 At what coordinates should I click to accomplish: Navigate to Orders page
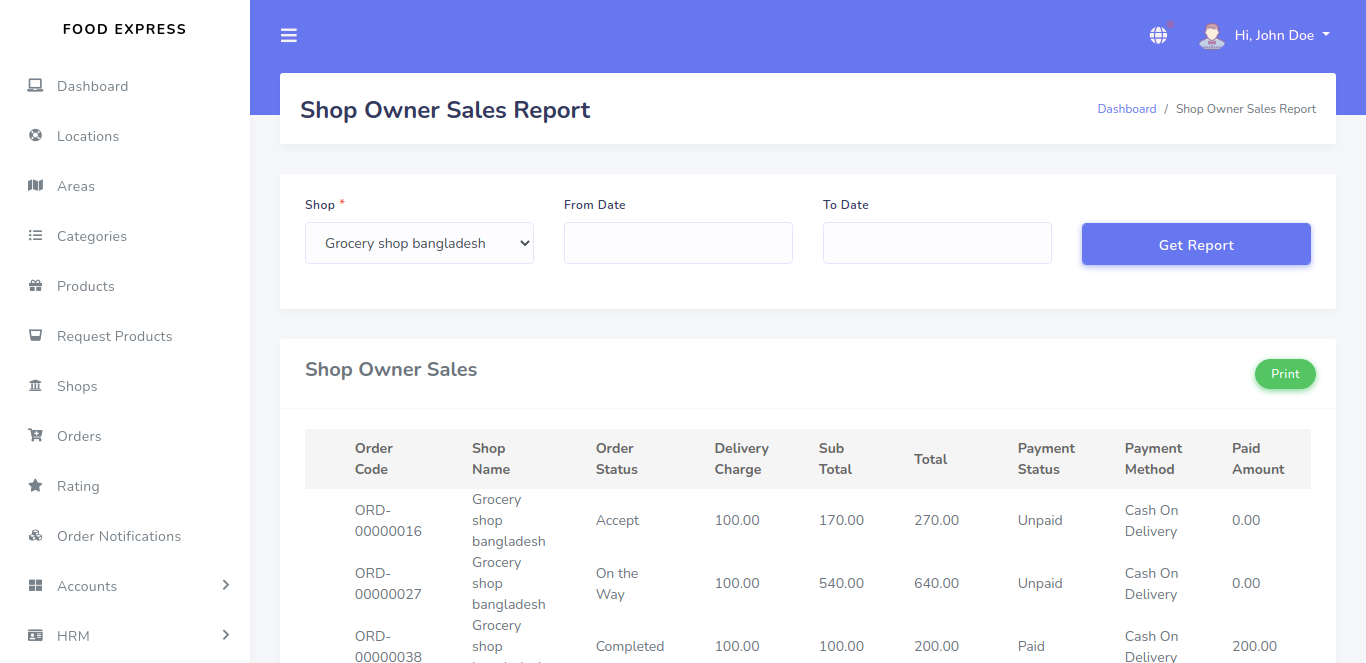tap(125, 436)
